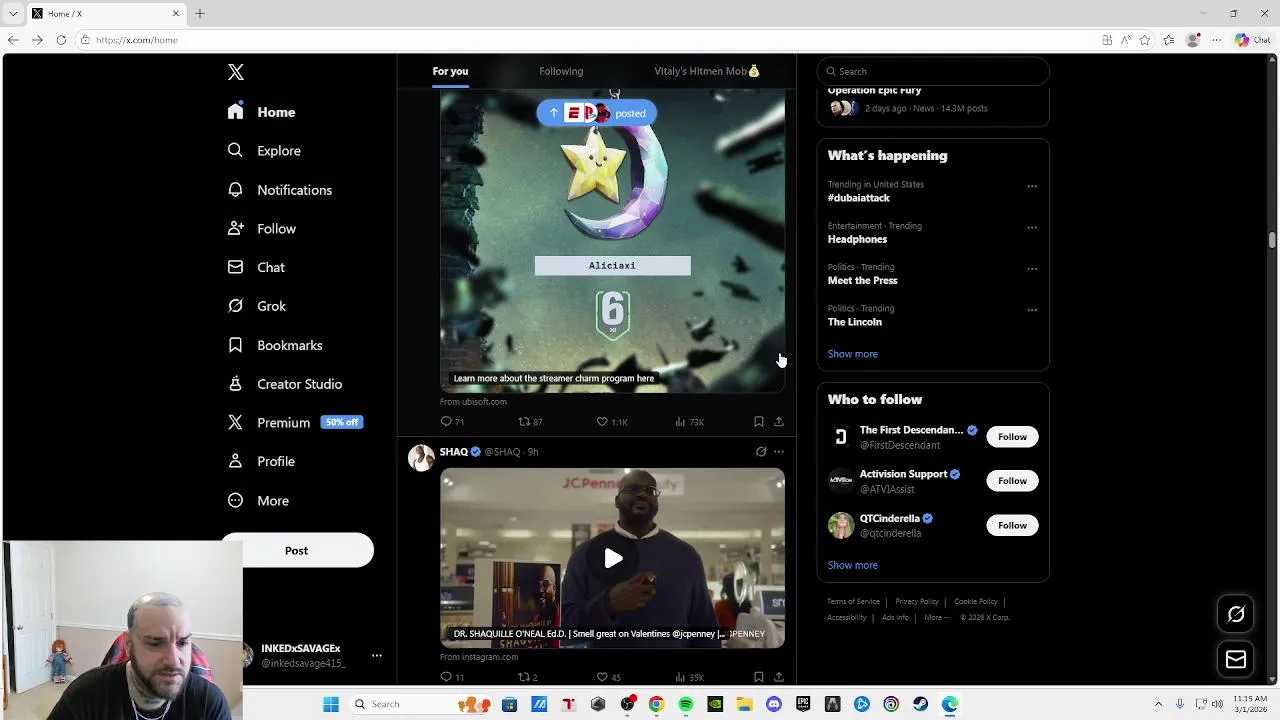This screenshot has height=720, width=1280.
Task: Open the browser Favorites list icon
Action: pyautogui.click(x=1169, y=40)
